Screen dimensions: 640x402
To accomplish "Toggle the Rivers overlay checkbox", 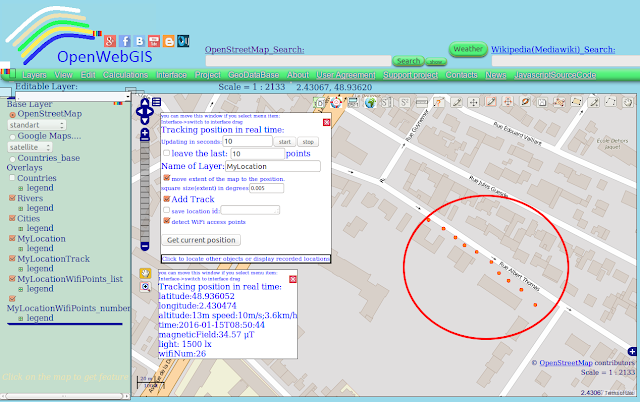I will (x=12, y=198).
